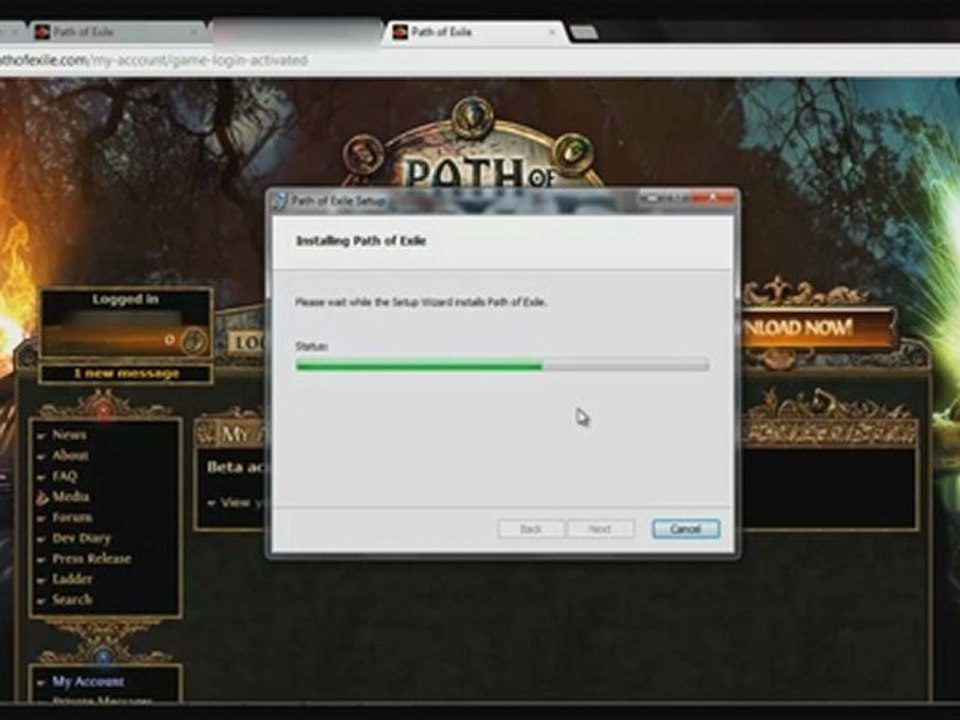
Task: Open the Dev Diary link
Action: point(81,538)
